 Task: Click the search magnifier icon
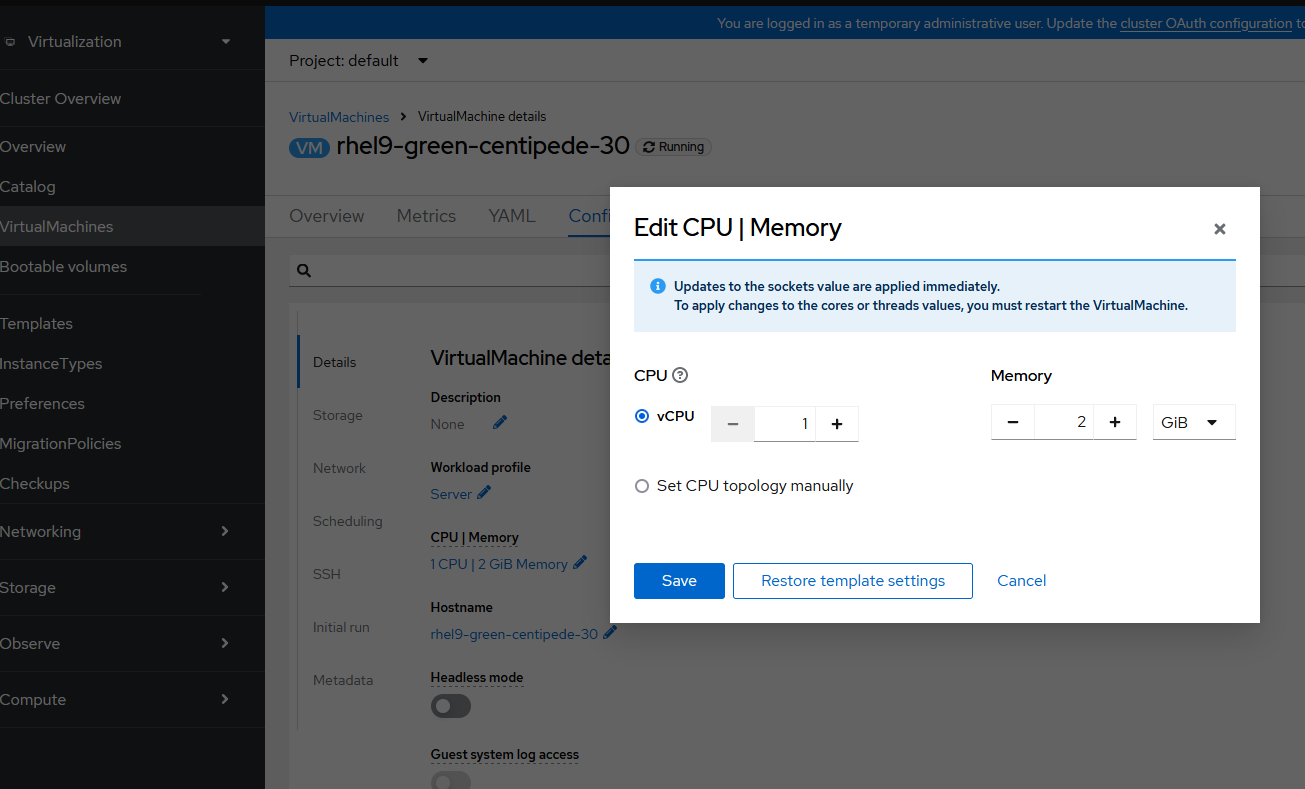click(x=304, y=270)
